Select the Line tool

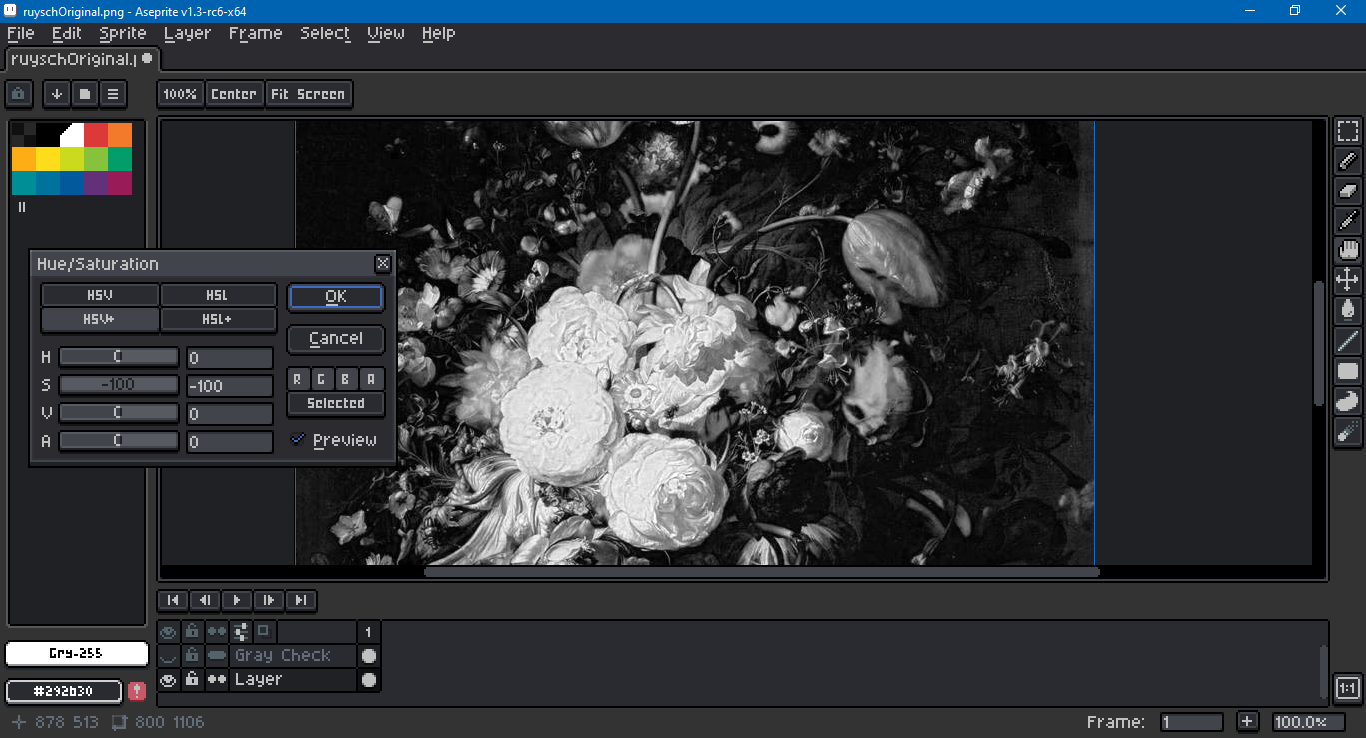click(1348, 341)
